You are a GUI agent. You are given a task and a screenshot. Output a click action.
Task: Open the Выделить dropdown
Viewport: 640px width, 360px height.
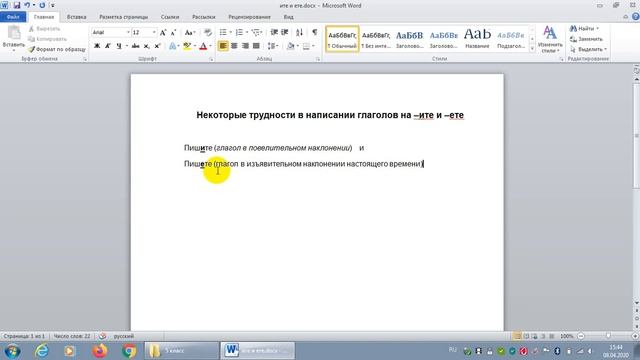[588, 49]
